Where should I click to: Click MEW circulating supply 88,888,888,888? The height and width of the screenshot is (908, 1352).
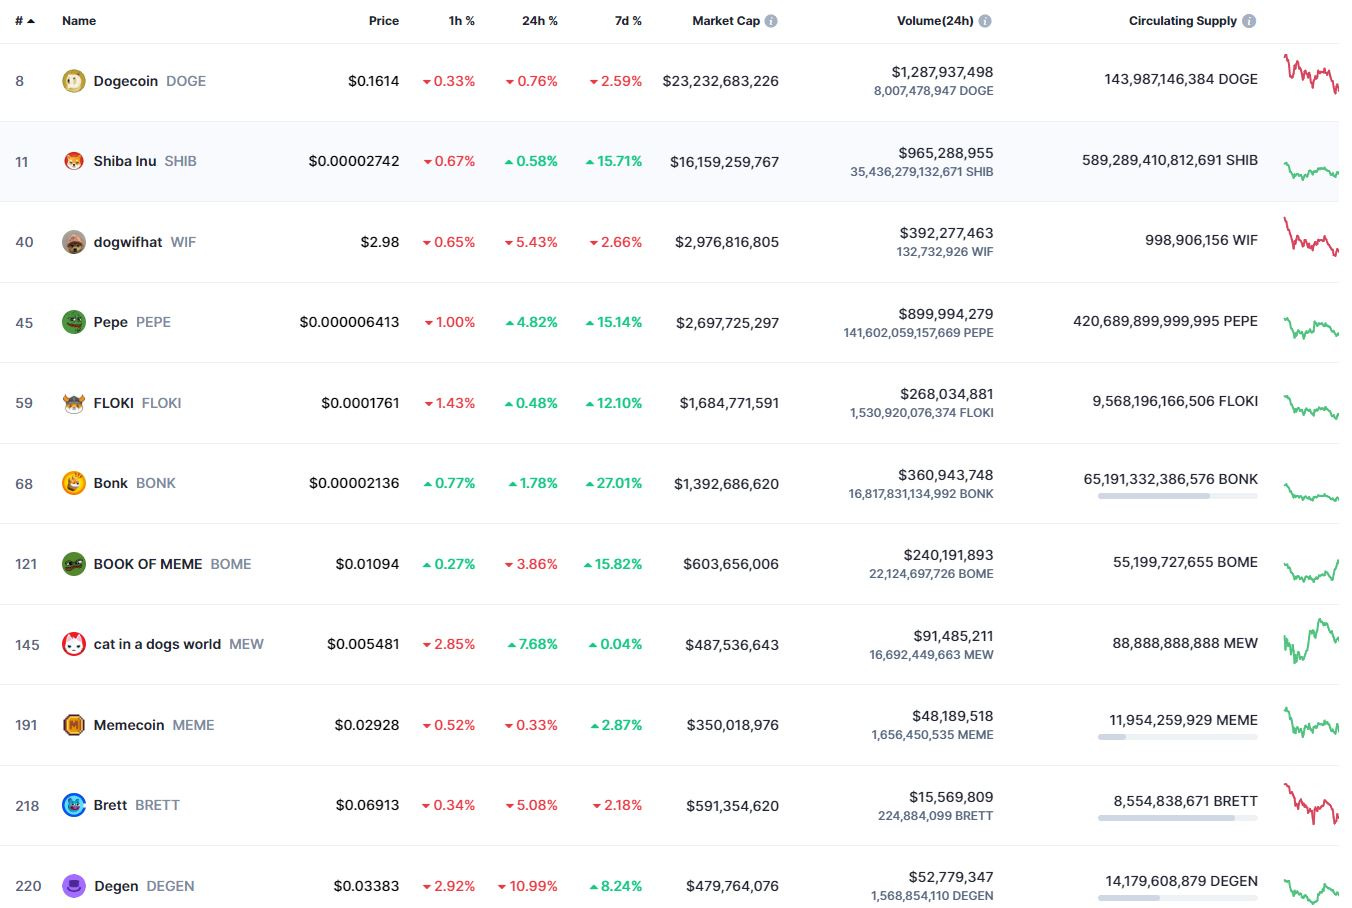pos(1186,643)
